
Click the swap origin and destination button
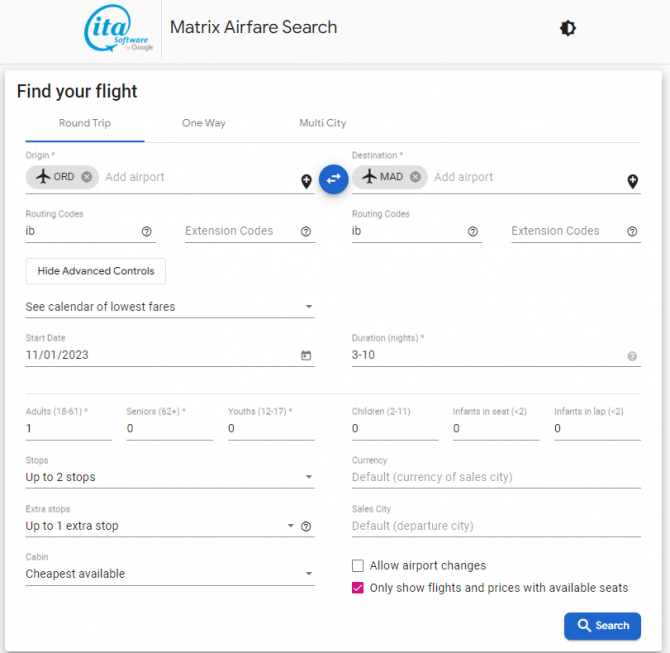[333, 178]
